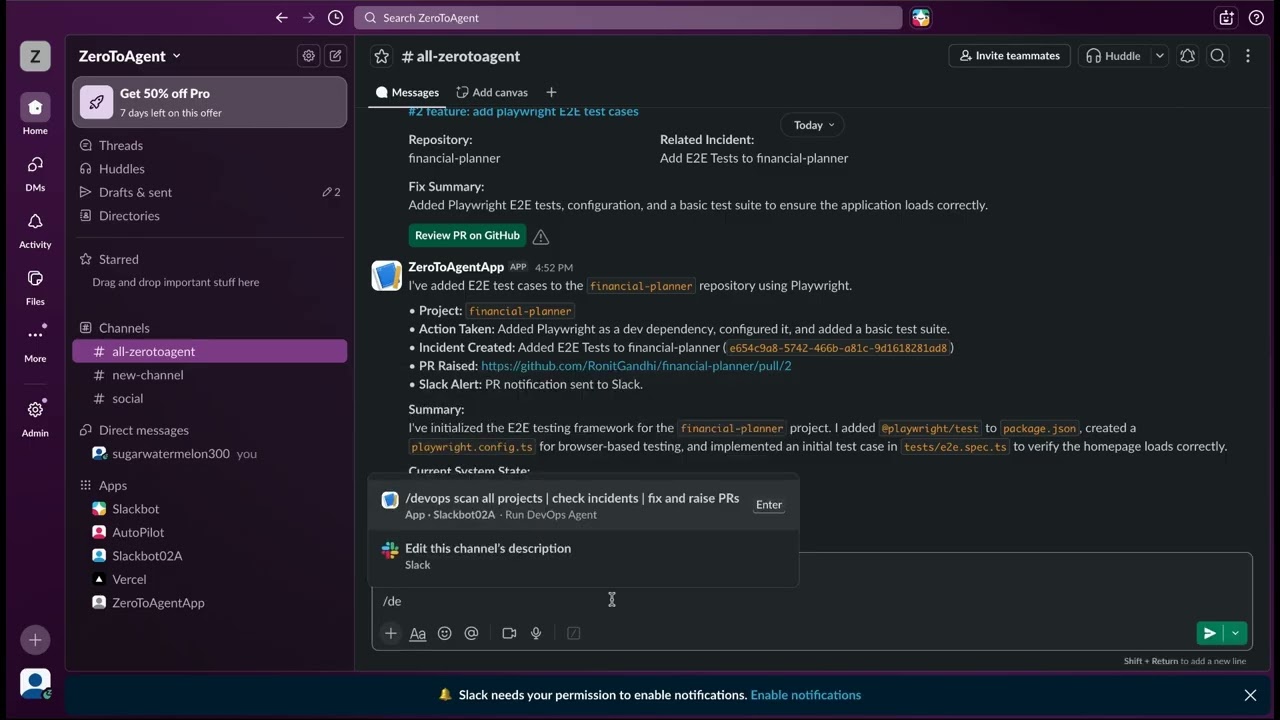Viewport: 1280px width, 720px height.
Task: Record a video clip
Action: (x=509, y=633)
